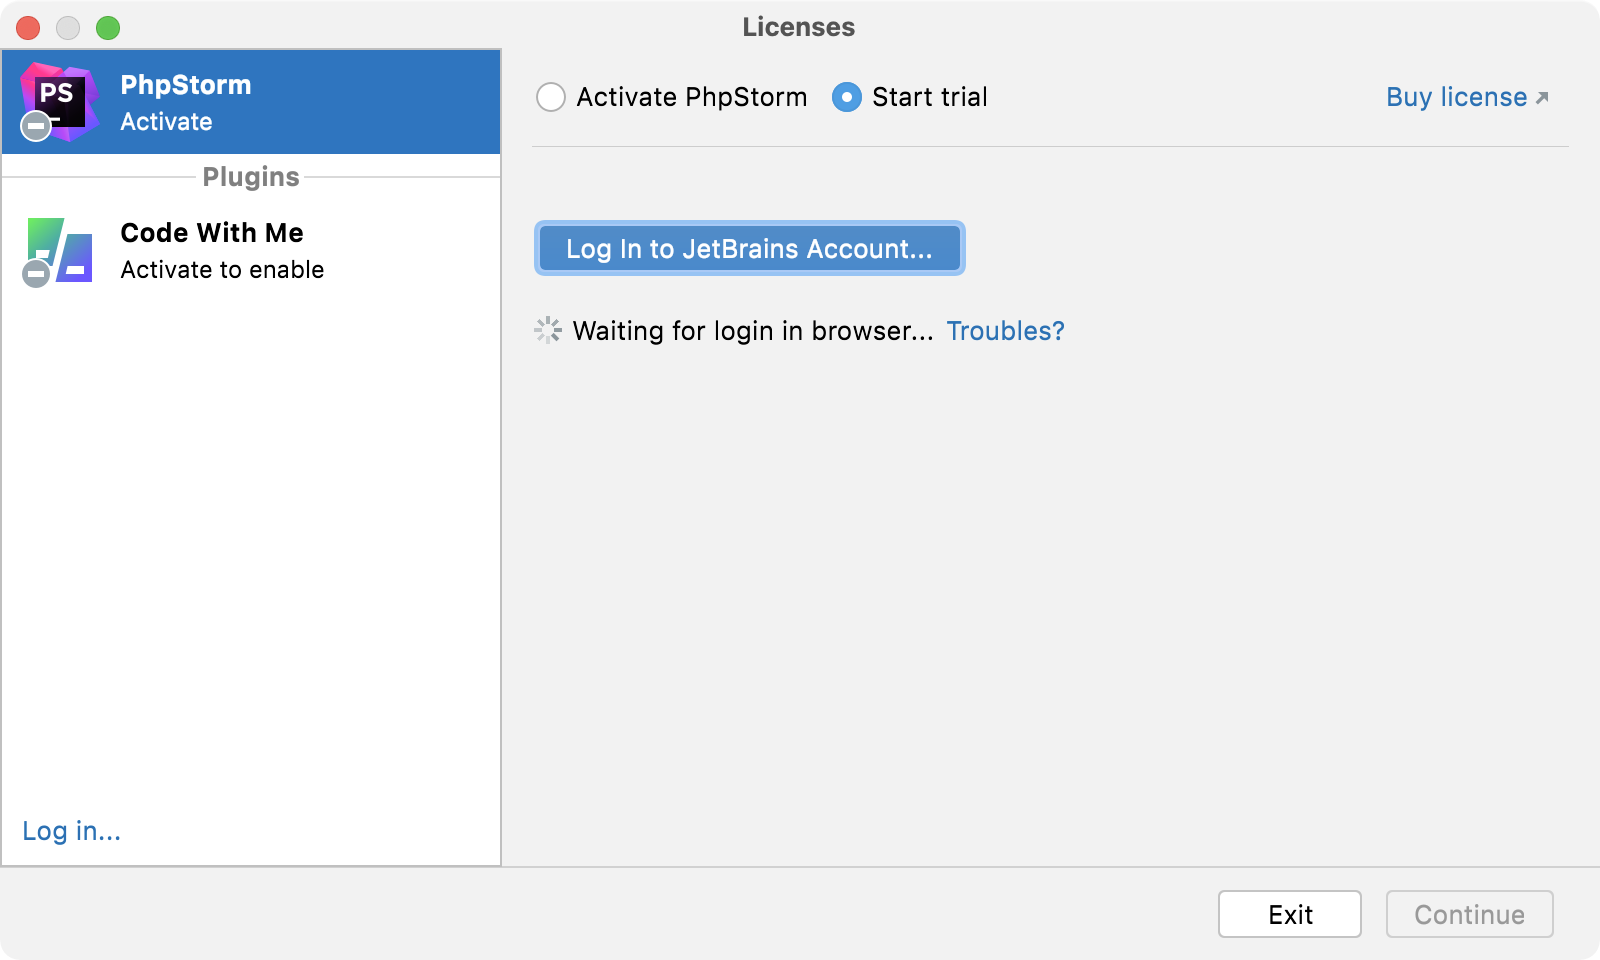Select the Activate PhpStorm radio button

tap(550, 97)
